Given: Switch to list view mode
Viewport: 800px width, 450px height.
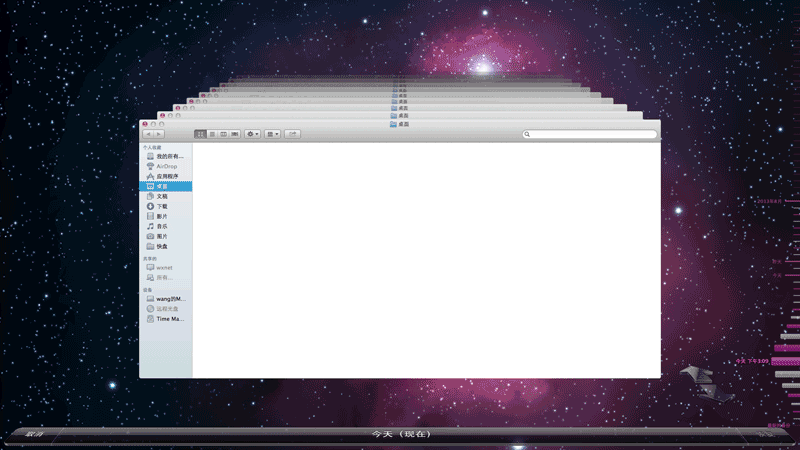Looking at the screenshot, I should click(212, 134).
